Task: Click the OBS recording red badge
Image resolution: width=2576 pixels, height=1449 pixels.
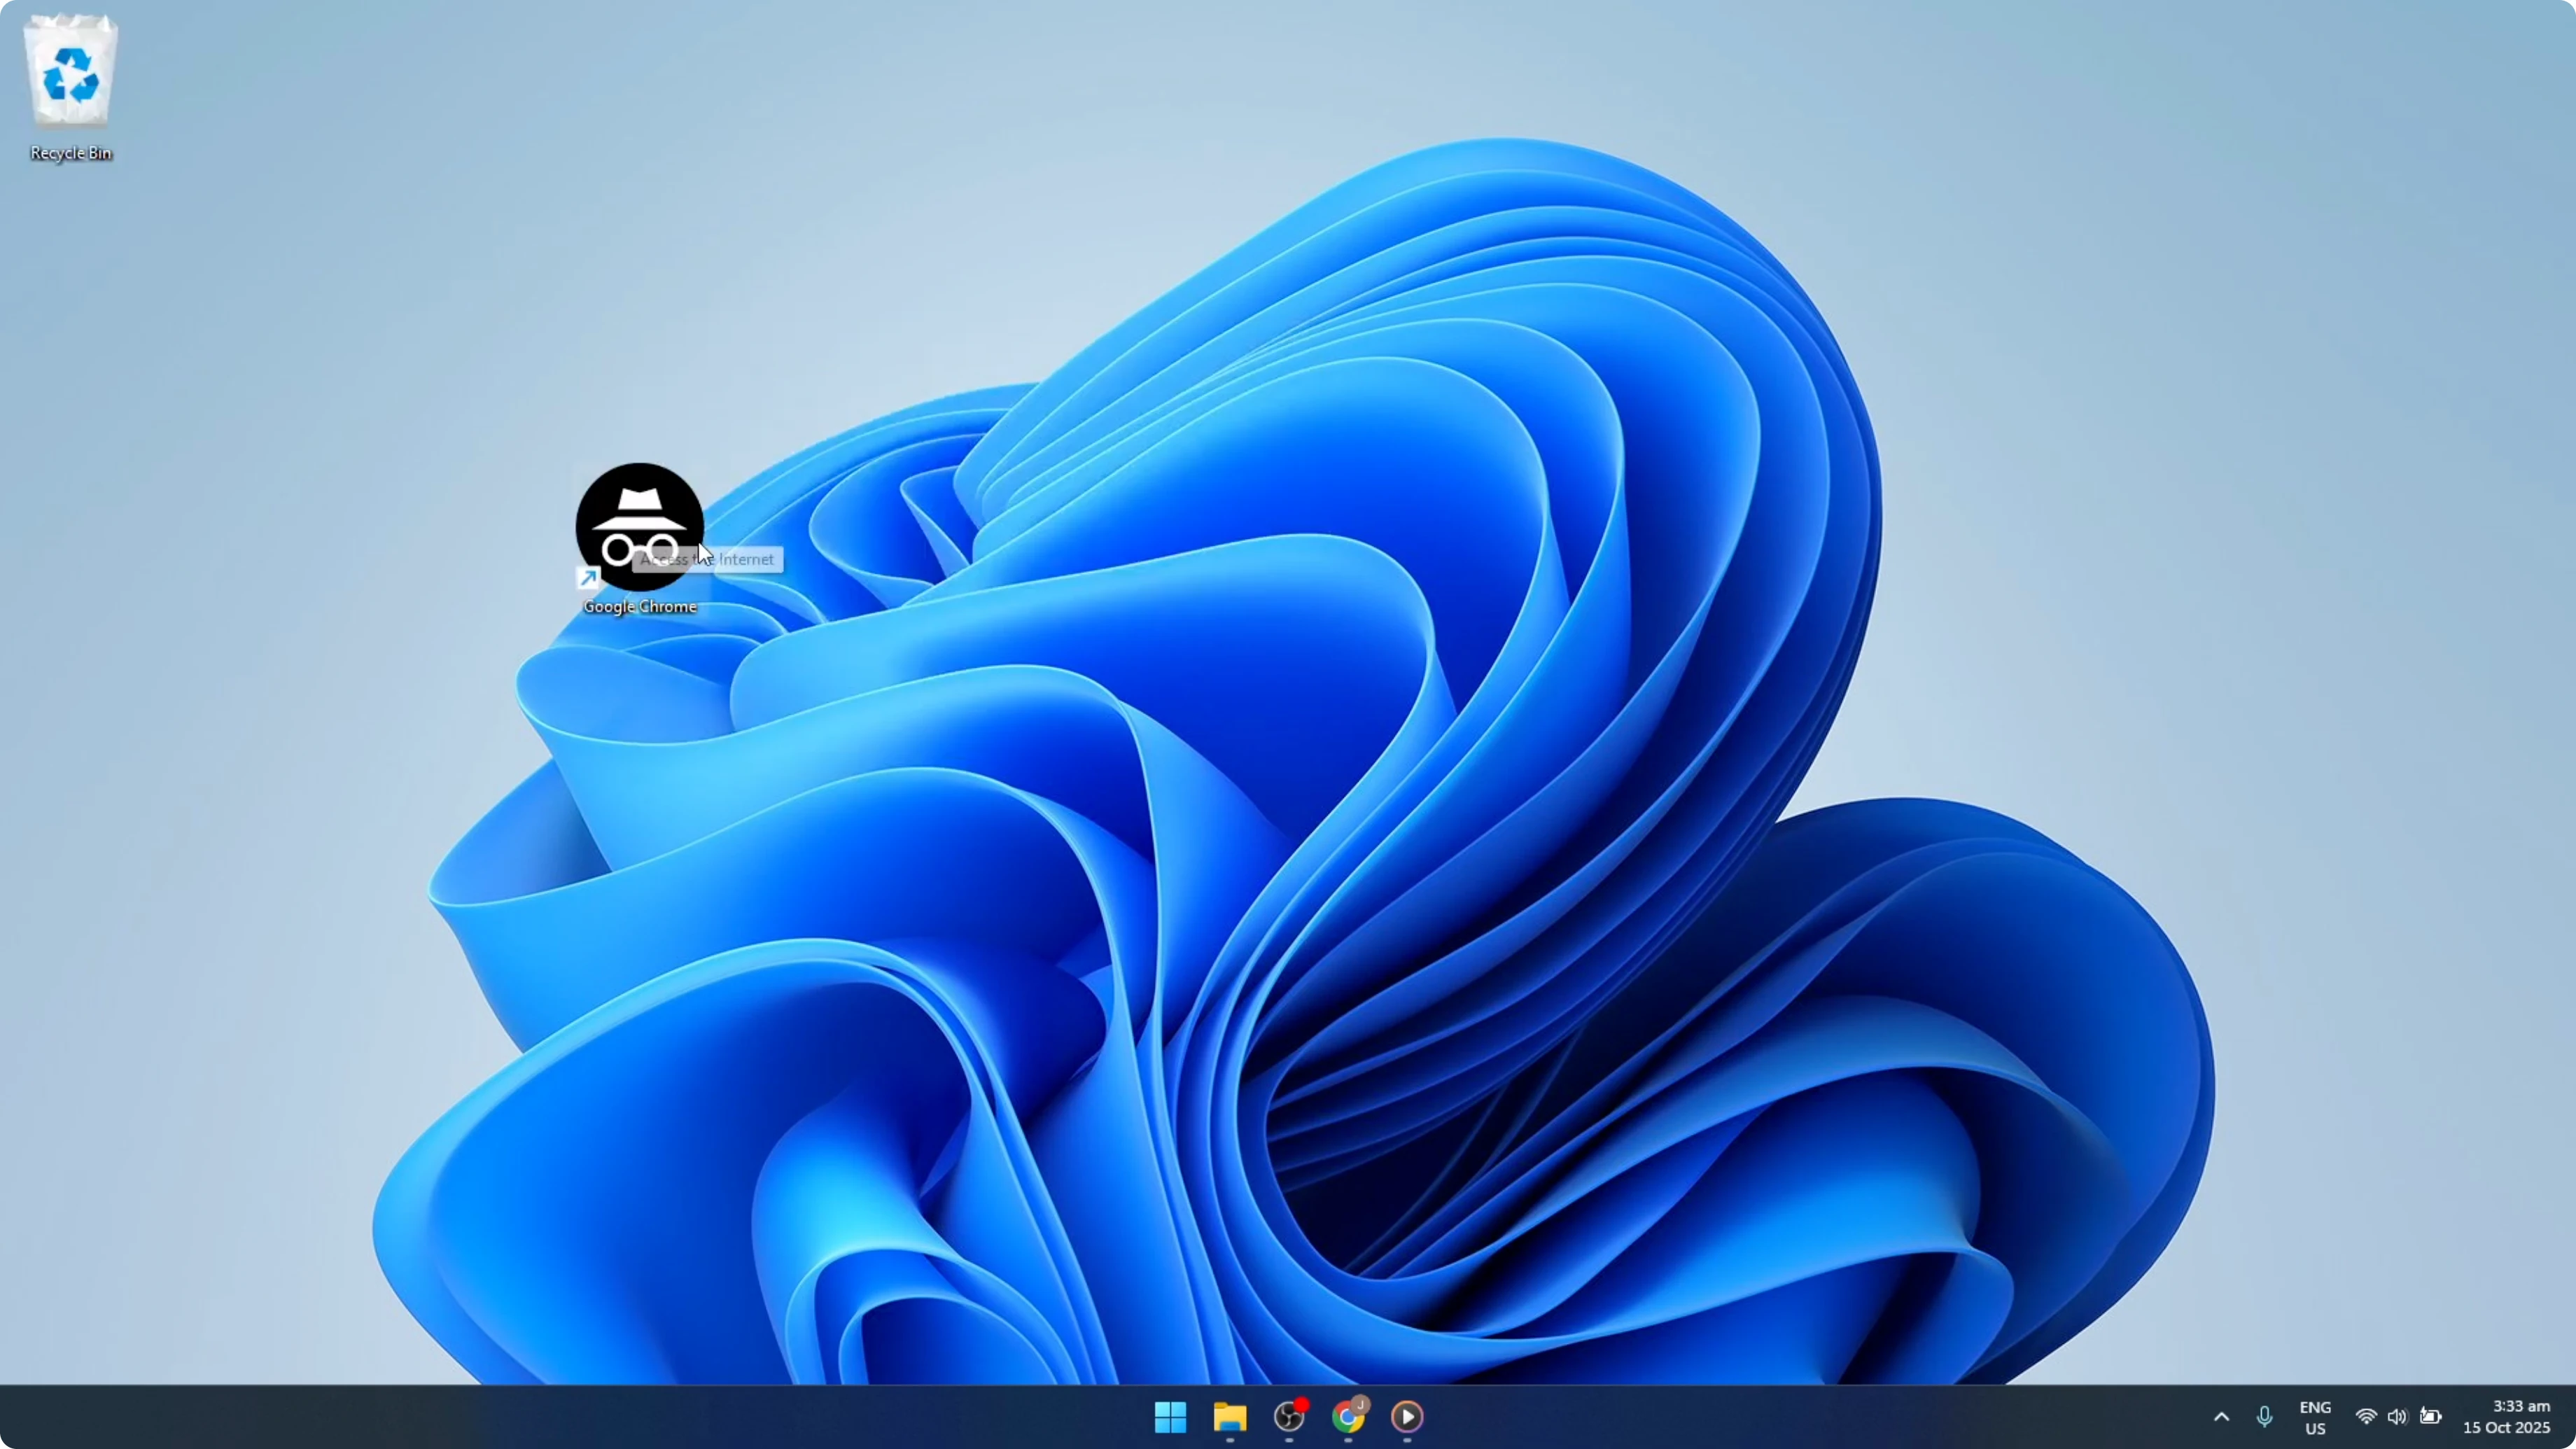Action: tap(1301, 1404)
